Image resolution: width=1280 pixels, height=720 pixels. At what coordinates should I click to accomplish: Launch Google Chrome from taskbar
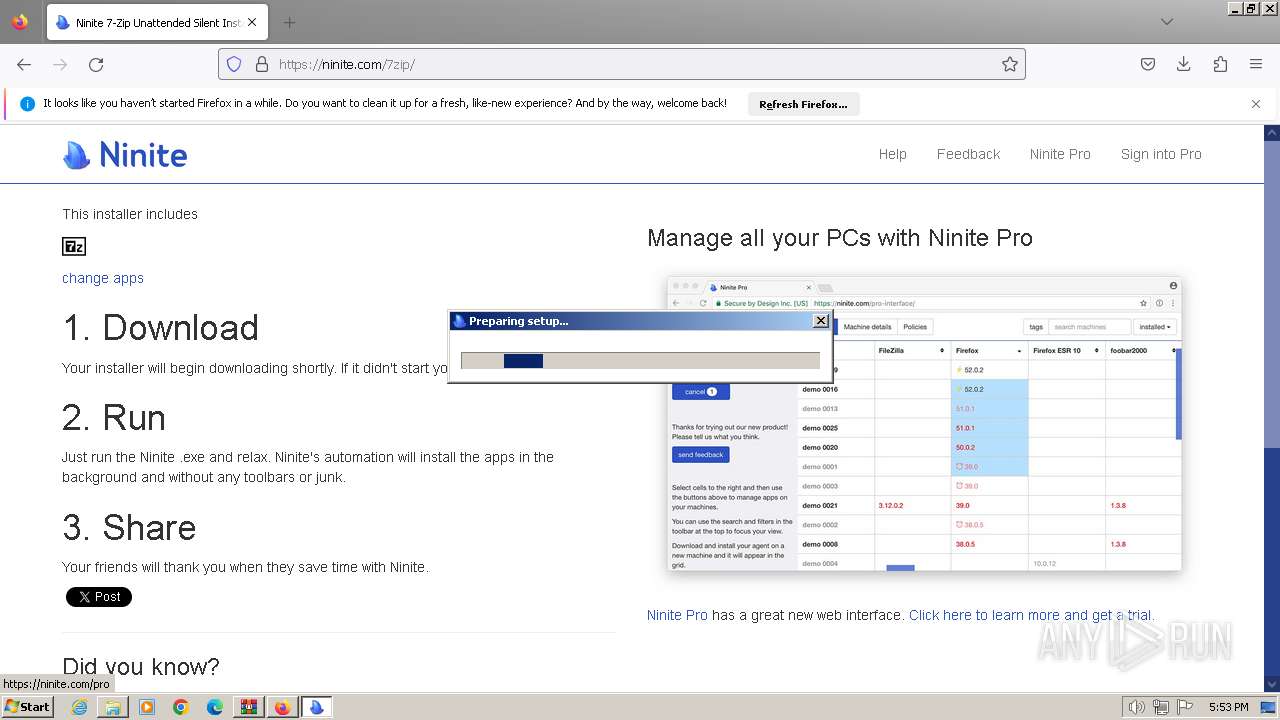click(181, 707)
